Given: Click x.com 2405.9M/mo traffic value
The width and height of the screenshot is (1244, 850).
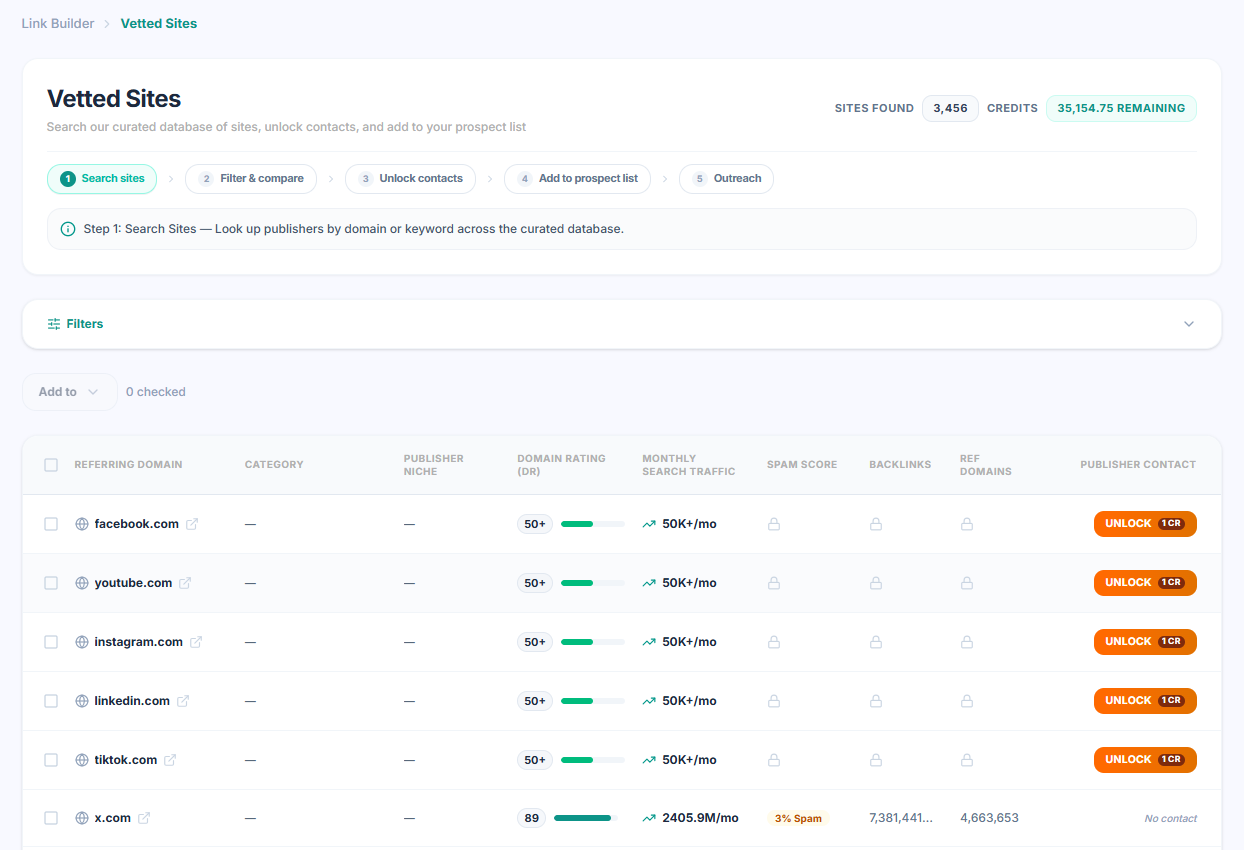Looking at the screenshot, I should pos(700,818).
